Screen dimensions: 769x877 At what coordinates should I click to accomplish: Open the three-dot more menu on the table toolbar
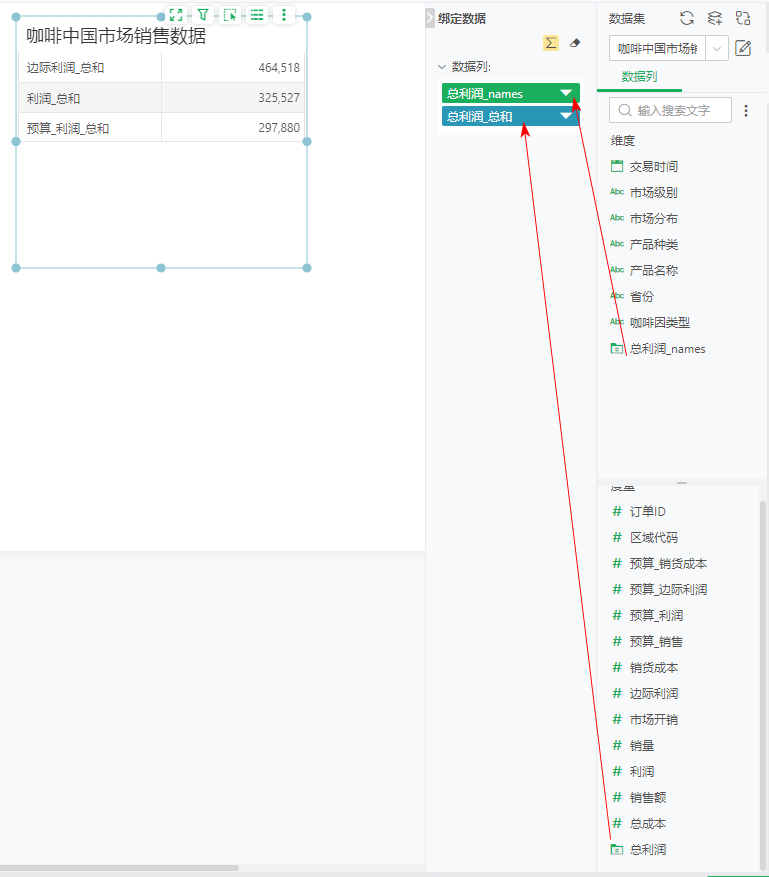tap(284, 15)
